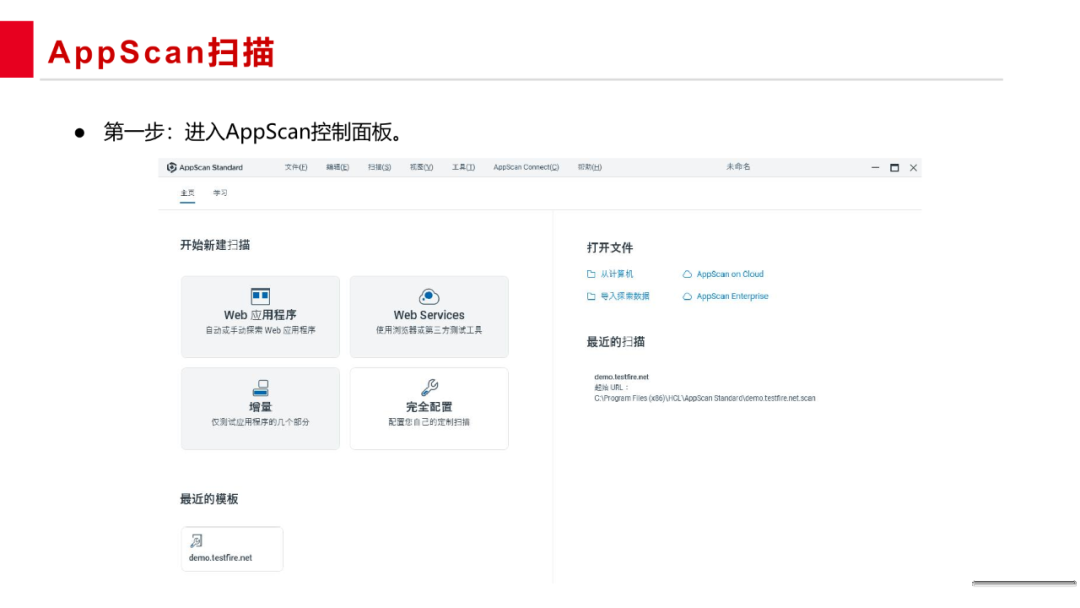Choose the 完全配置 scan card
The image size is (1080, 608).
(x=429, y=408)
